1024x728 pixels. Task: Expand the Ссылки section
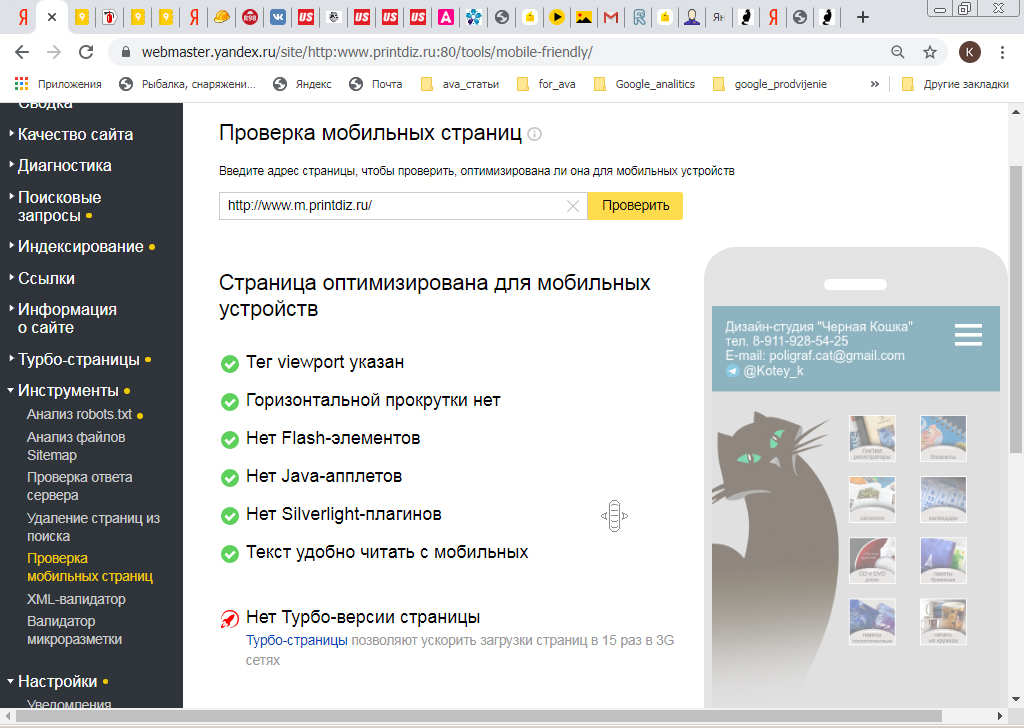coord(46,279)
